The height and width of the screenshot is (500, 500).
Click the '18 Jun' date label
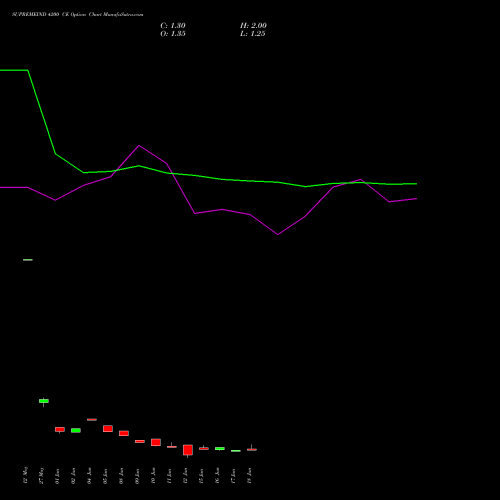coord(250,476)
